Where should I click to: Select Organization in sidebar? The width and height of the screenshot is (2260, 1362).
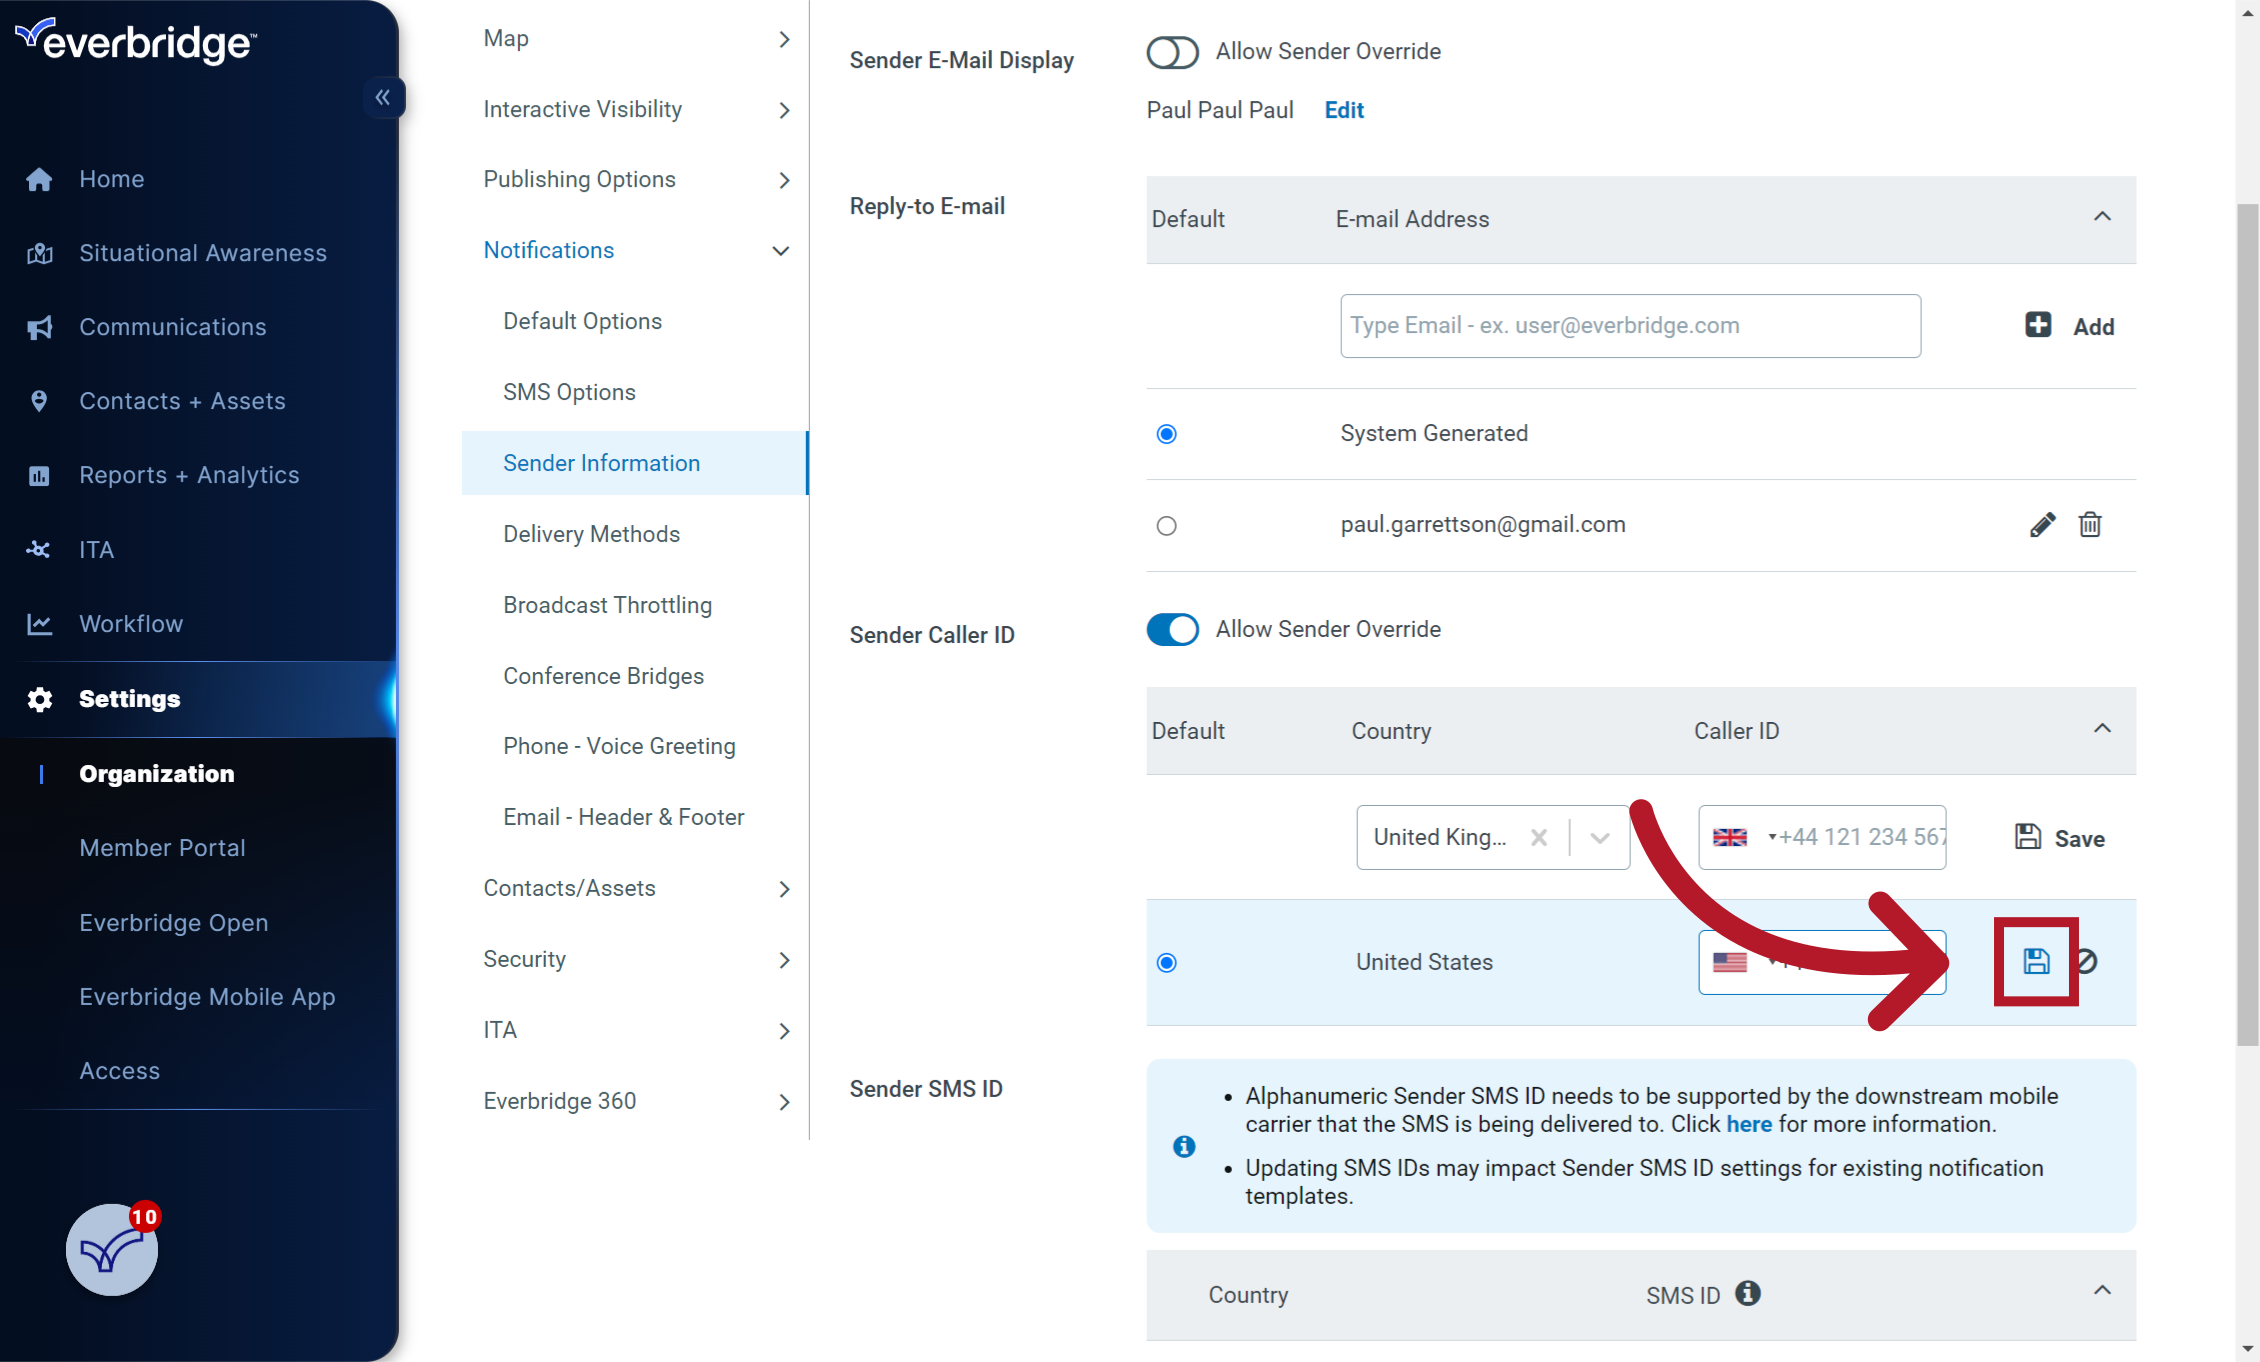(157, 774)
